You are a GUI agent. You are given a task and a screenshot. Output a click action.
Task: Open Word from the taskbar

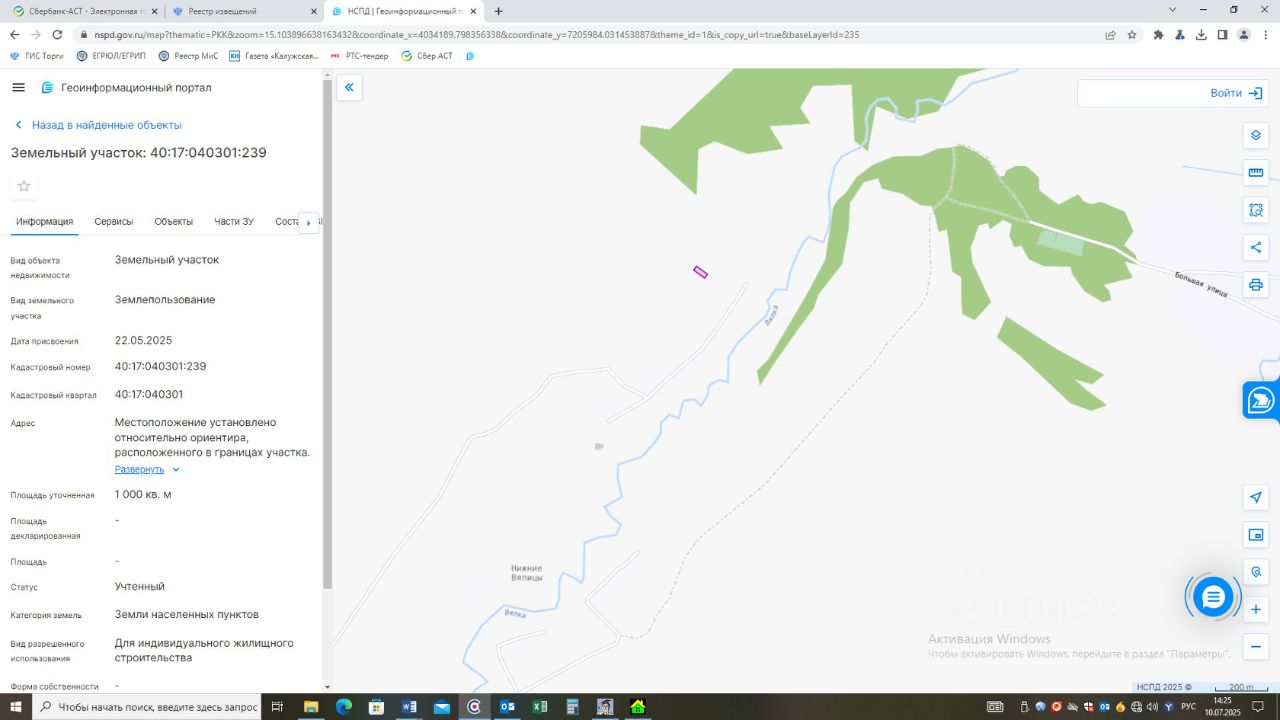pyautogui.click(x=409, y=707)
